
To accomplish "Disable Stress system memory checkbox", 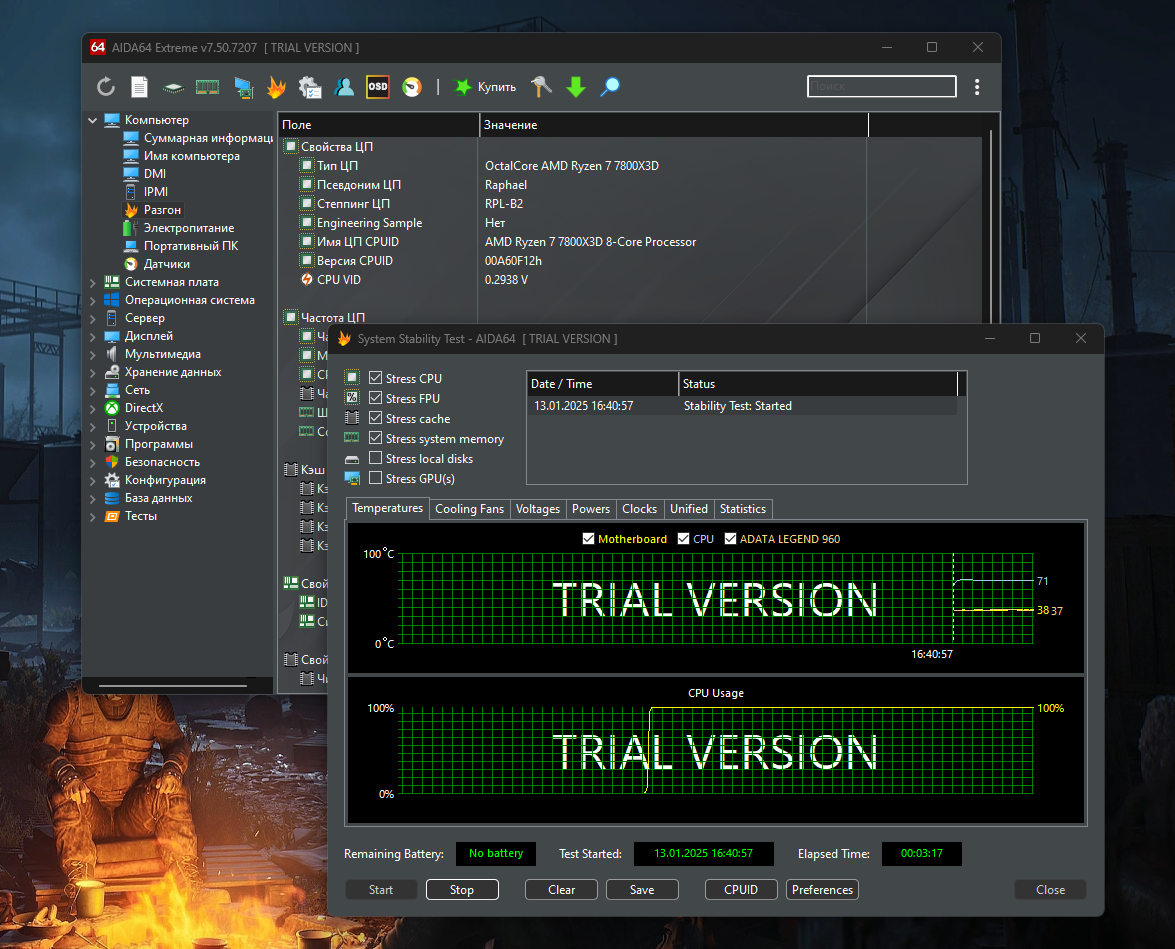I will 375,438.
